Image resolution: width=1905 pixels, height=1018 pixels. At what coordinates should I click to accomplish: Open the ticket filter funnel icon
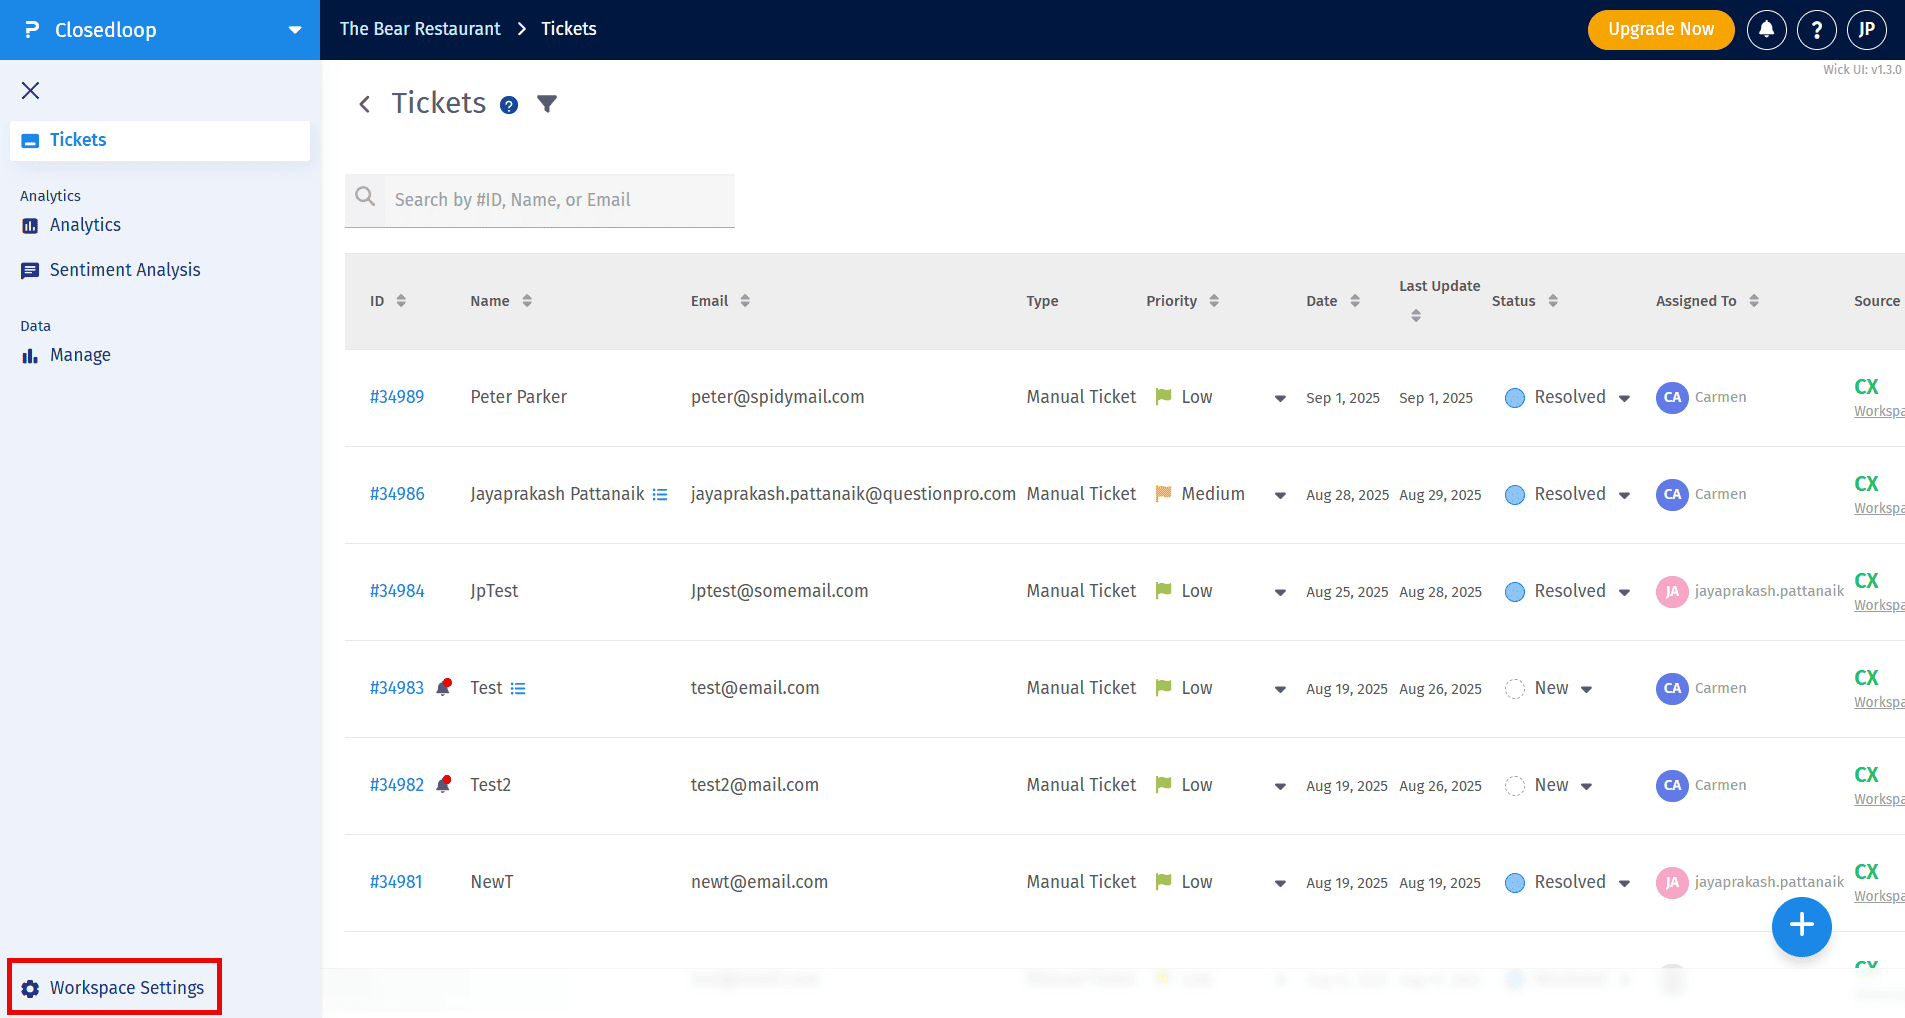tap(546, 104)
